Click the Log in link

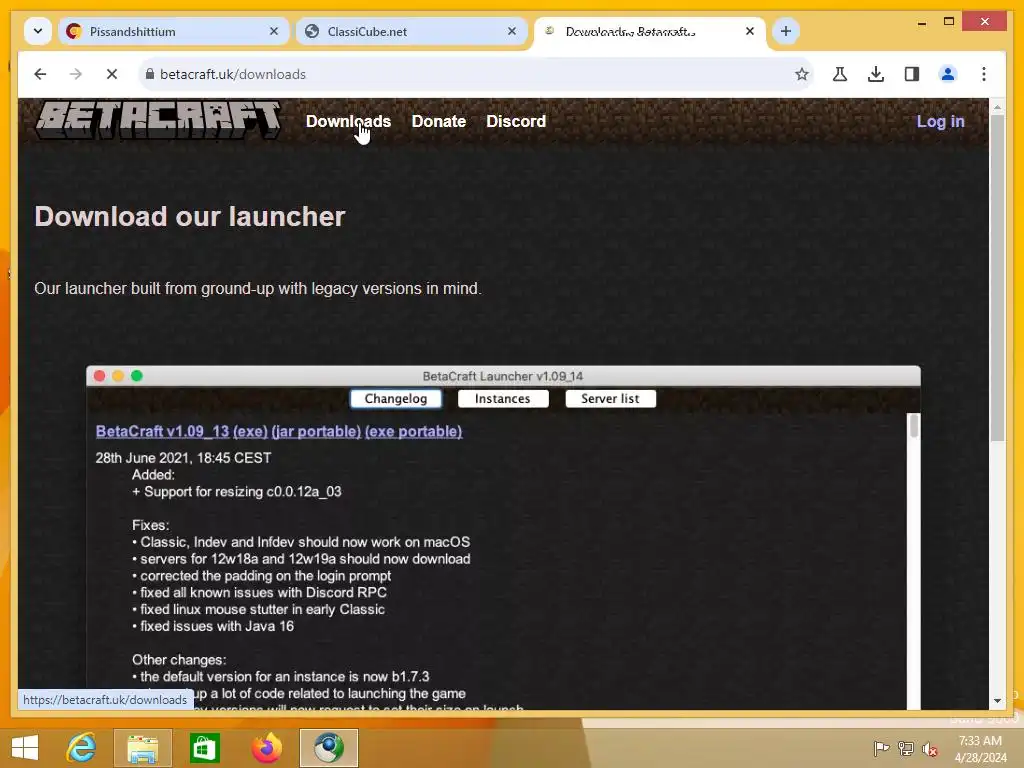[x=940, y=121]
